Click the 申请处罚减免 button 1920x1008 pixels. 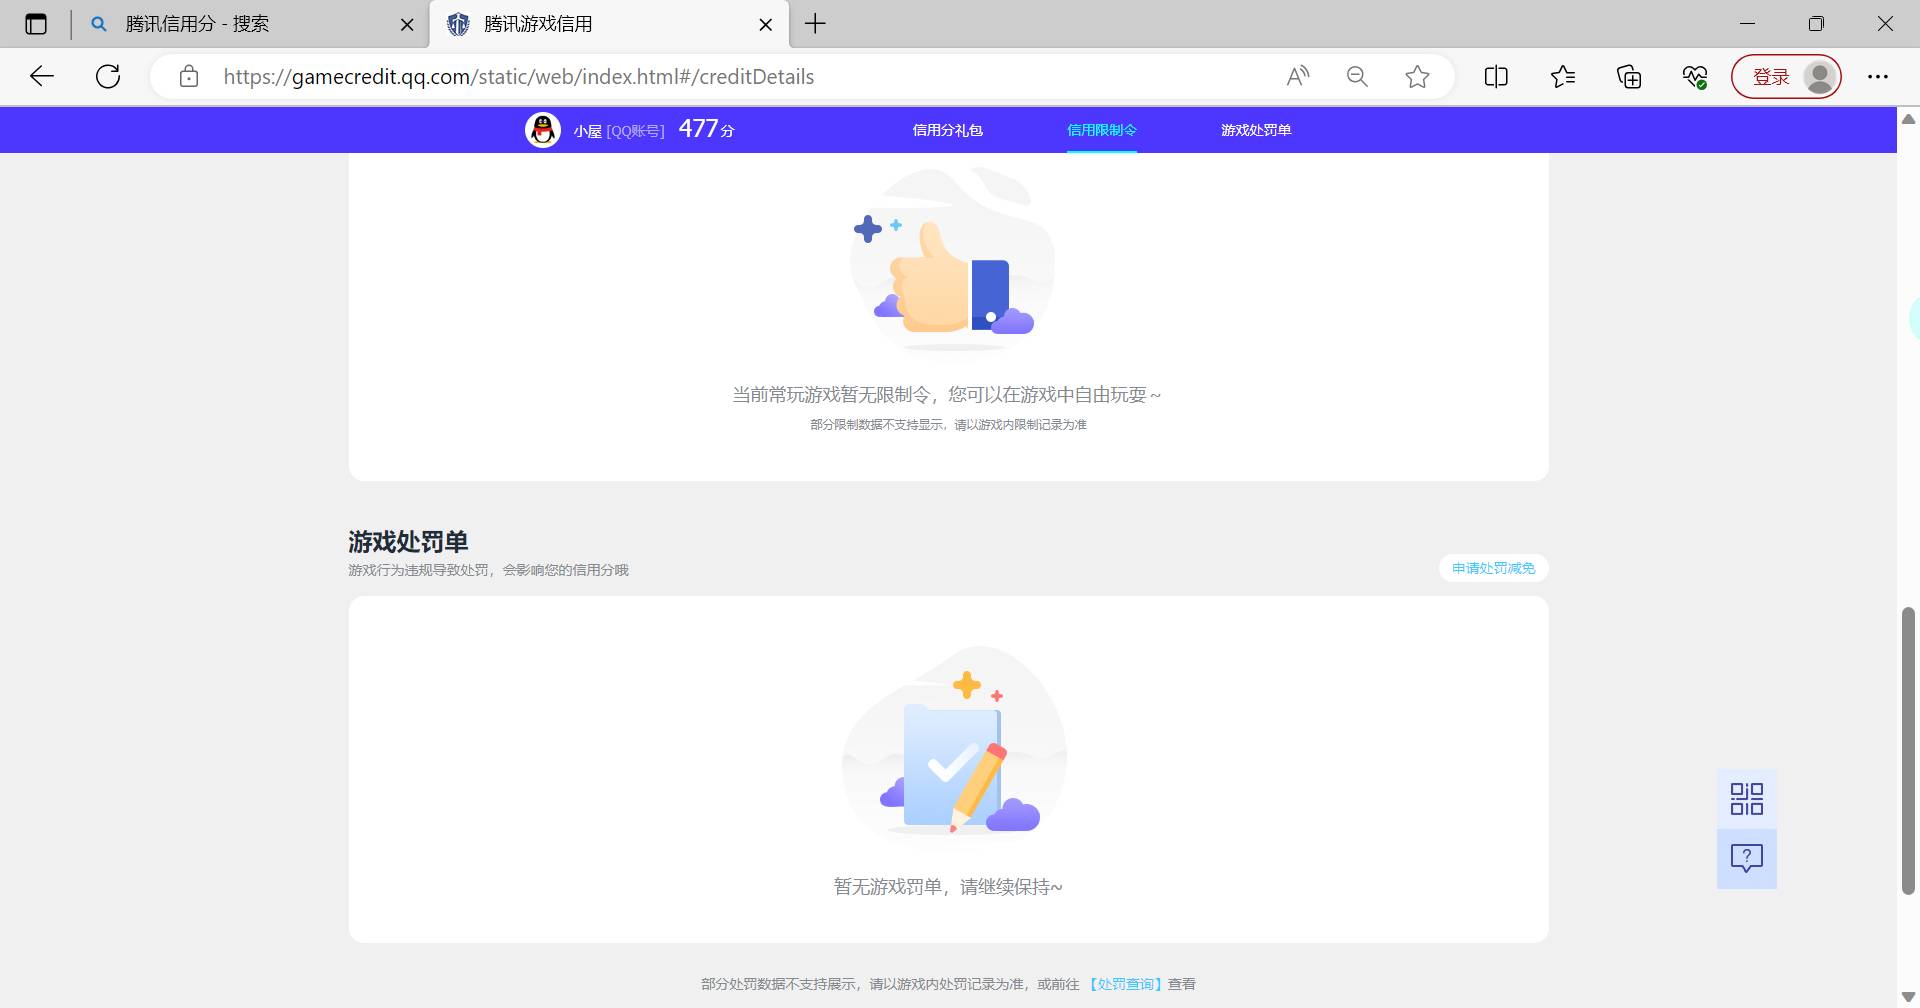pyautogui.click(x=1492, y=567)
